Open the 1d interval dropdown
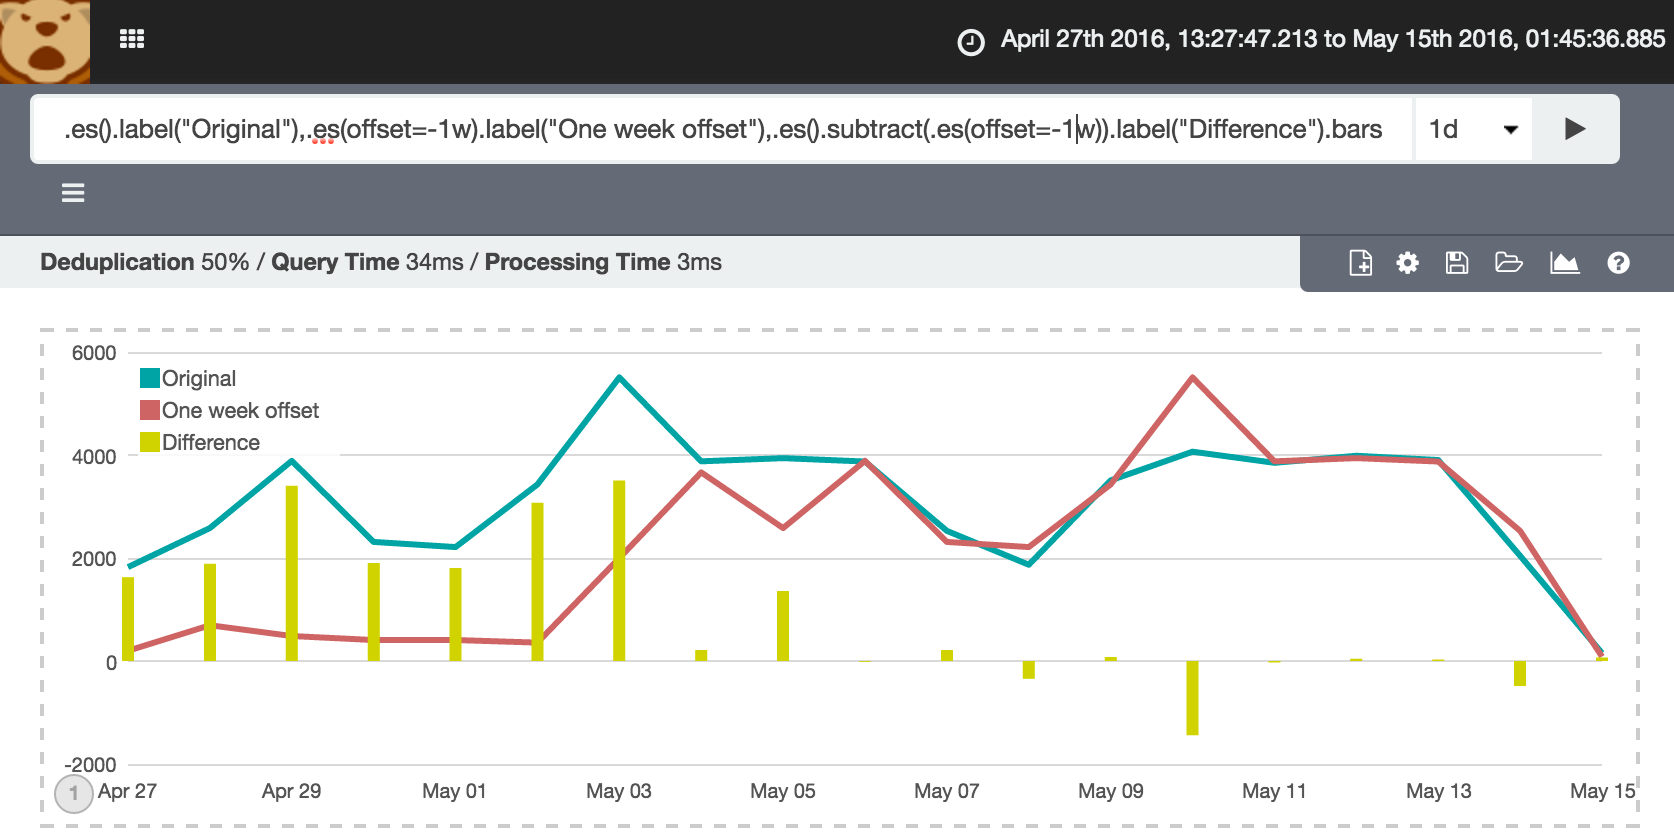Viewport: 1674px width, 832px height. tap(1473, 129)
